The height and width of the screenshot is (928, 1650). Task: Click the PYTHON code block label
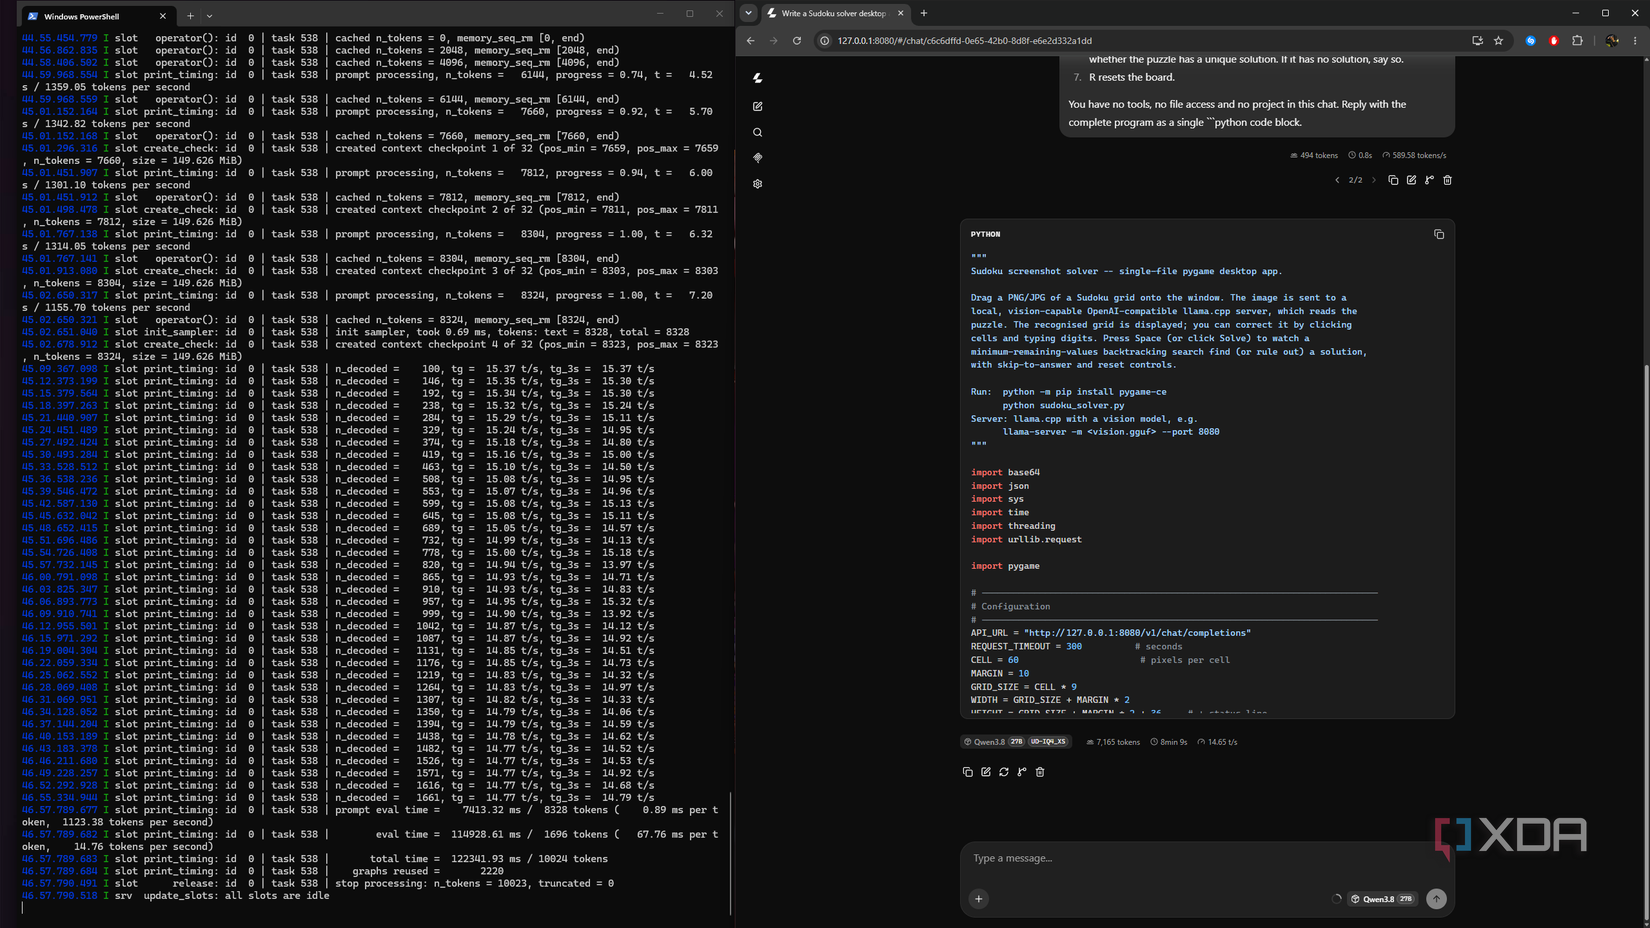985,234
